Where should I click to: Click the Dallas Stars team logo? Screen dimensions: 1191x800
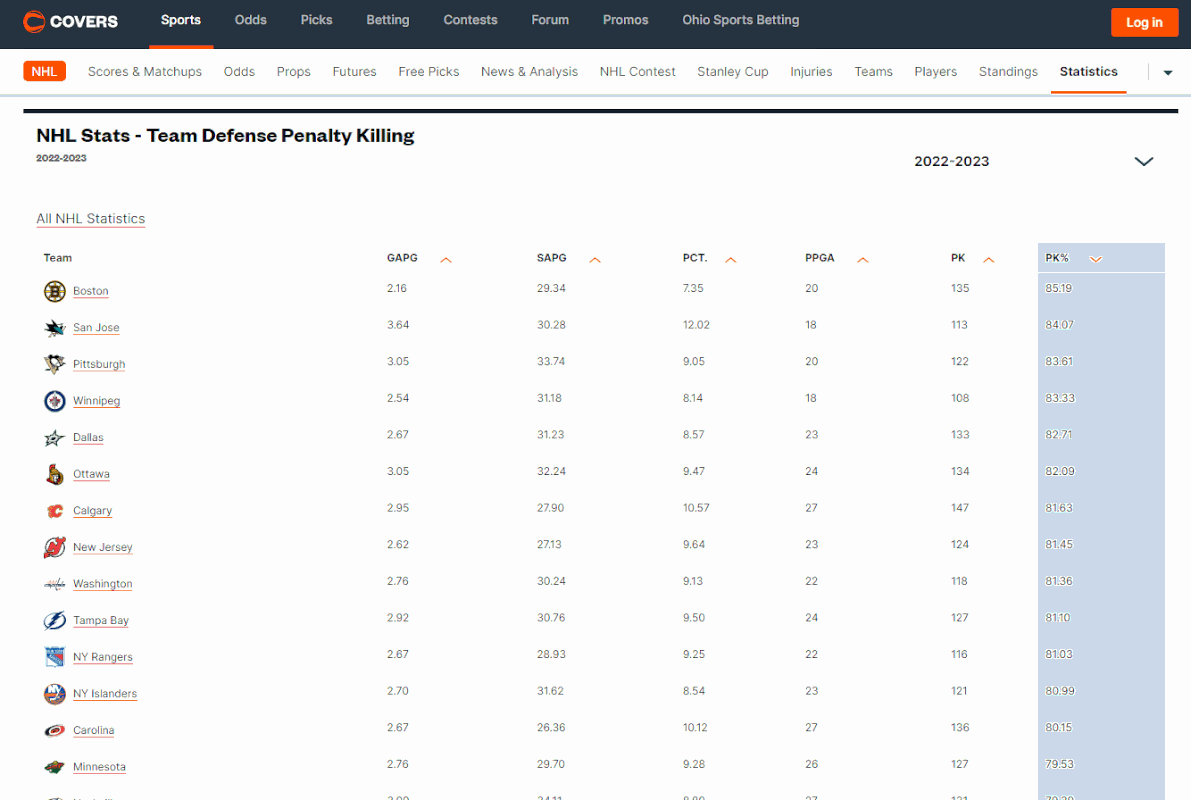(x=55, y=438)
